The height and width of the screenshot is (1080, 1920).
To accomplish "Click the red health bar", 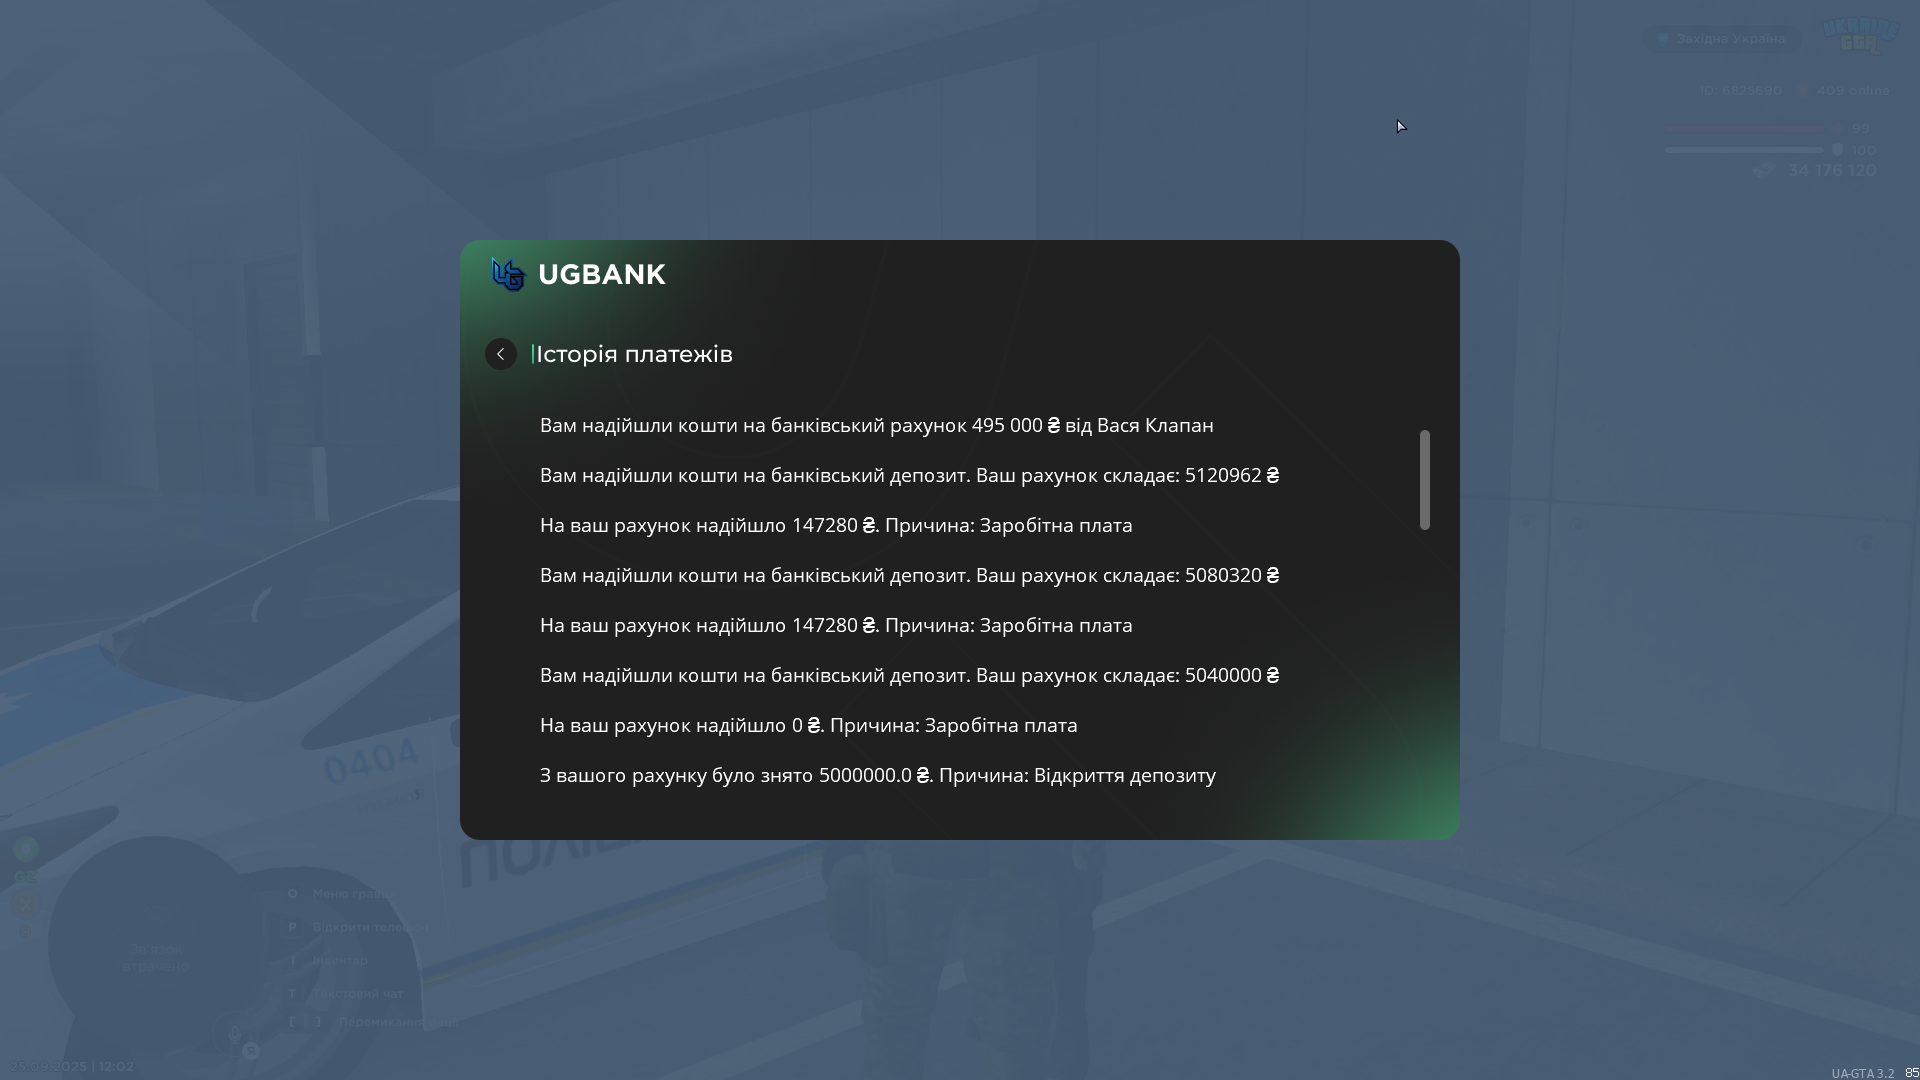I will pos(1744,128).
